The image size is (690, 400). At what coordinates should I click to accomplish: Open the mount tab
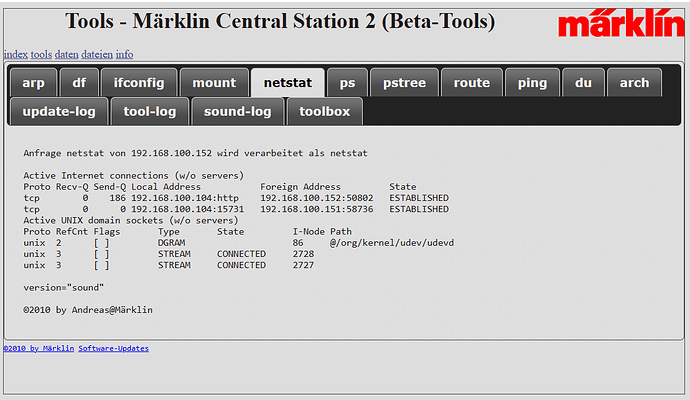point(214,83)
